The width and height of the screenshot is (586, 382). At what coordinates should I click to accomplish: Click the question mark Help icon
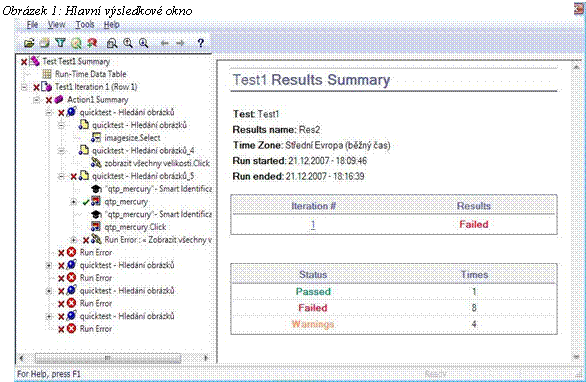tap(200, 43)
